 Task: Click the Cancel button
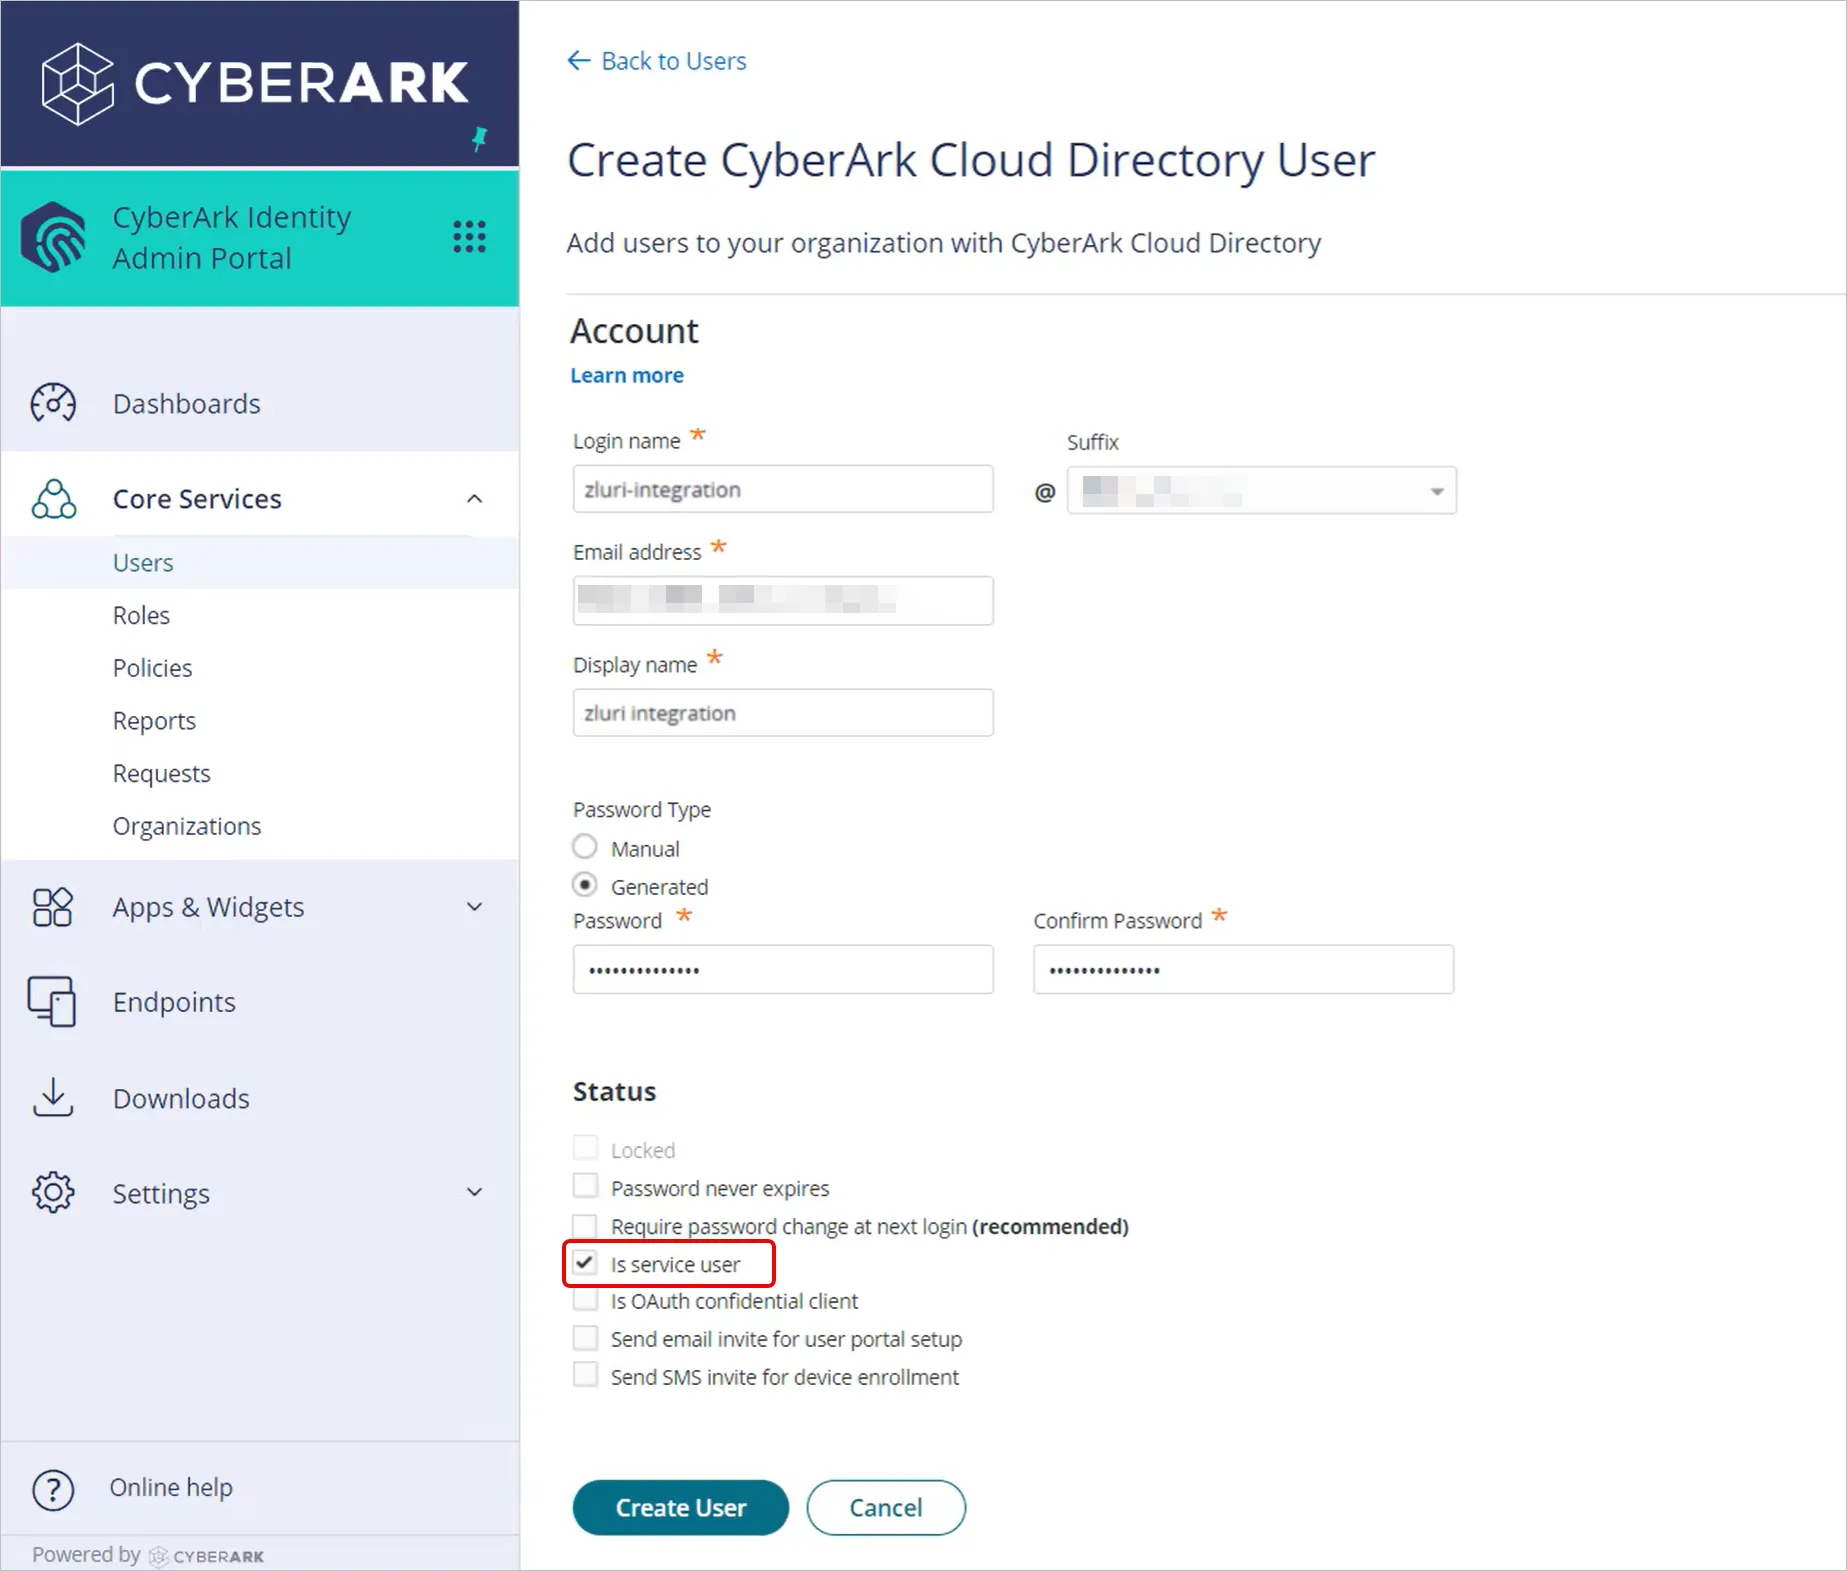[886, 1507]
